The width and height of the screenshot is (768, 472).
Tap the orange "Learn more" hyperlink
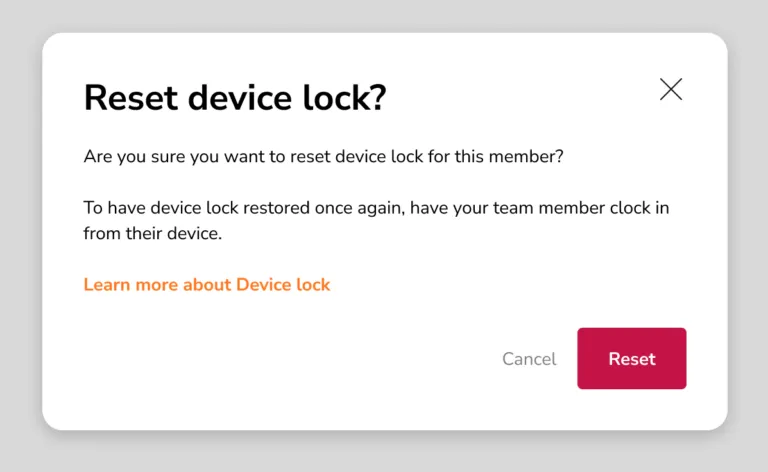coord(207,285)
